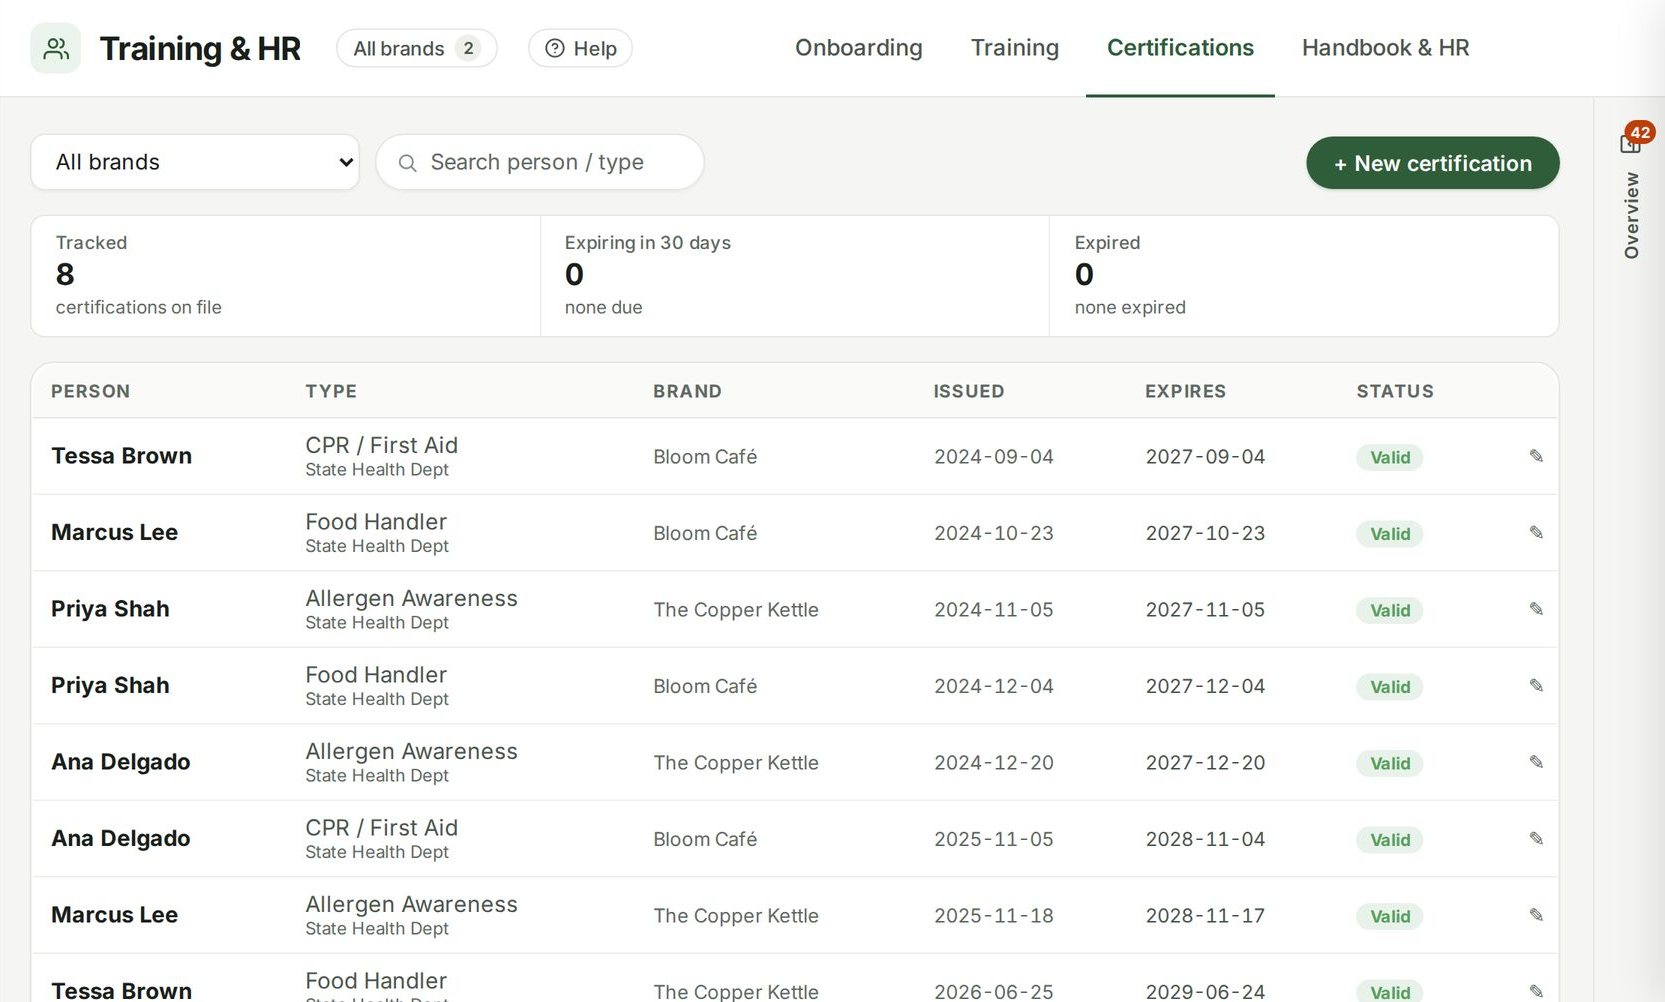Click the Tracked certifications summary card
The height and width of the screenshot is (1002, 1665).
(286, 276)
